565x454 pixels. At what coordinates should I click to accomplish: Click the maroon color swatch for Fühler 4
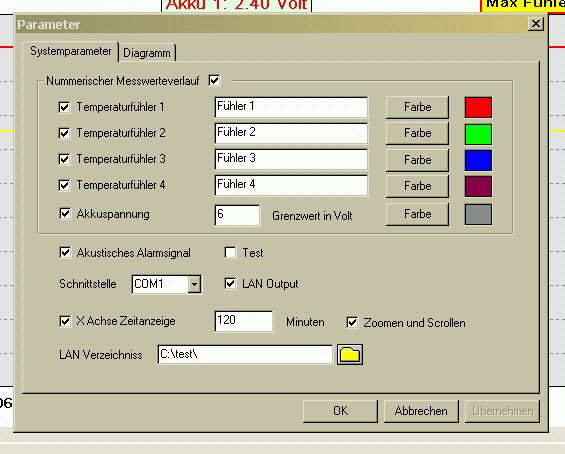(x=478, y=186)
